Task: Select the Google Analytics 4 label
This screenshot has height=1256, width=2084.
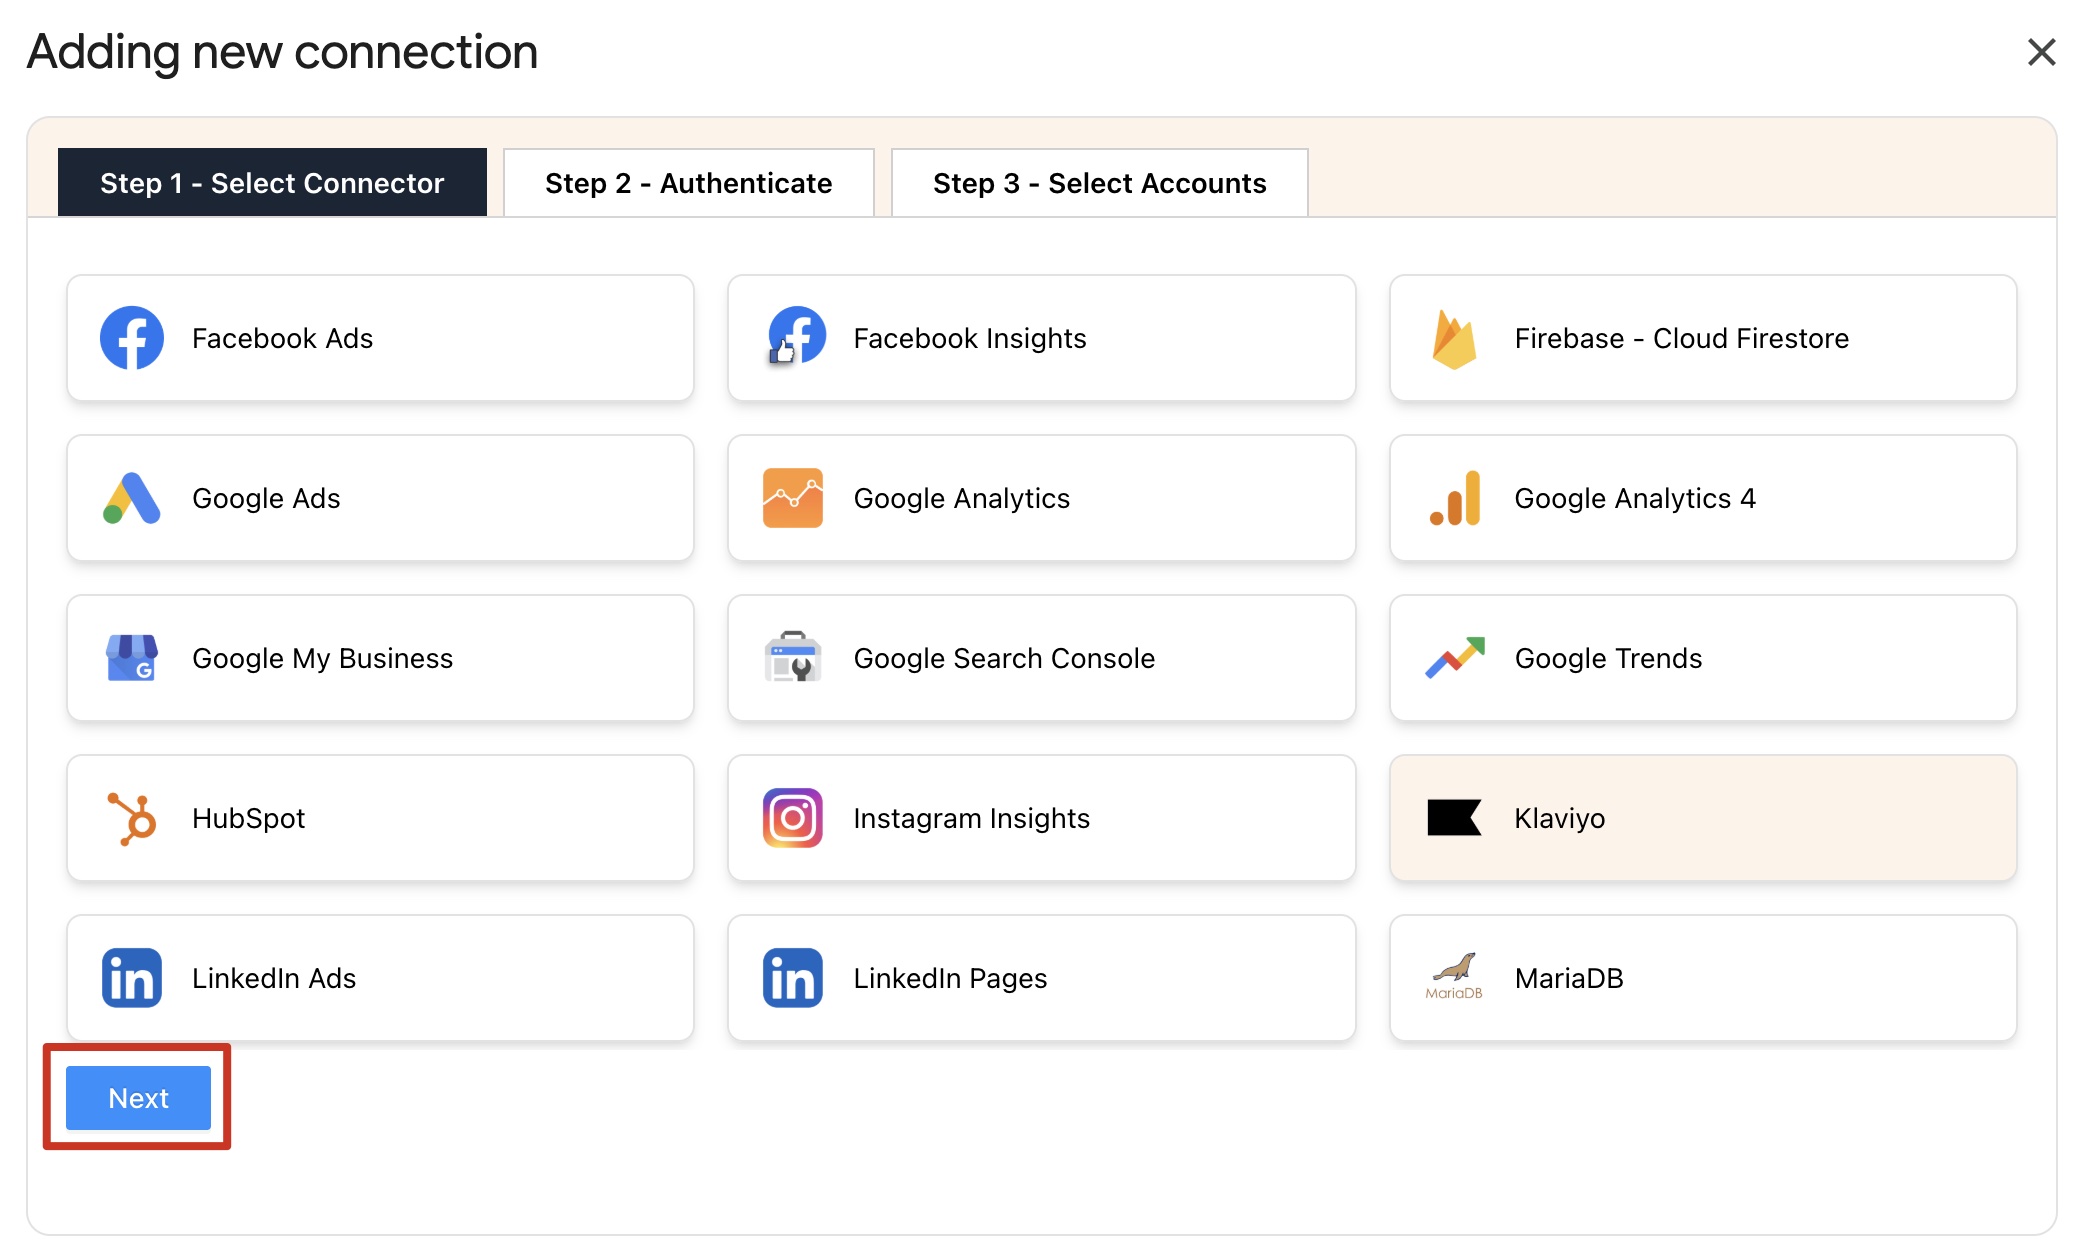Action: pos(1635,498)
